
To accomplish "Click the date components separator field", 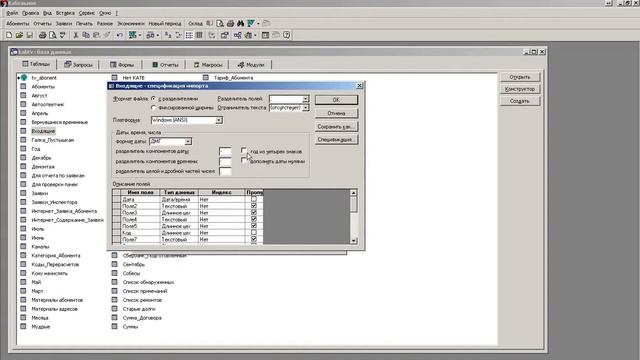I will (225, 151).
